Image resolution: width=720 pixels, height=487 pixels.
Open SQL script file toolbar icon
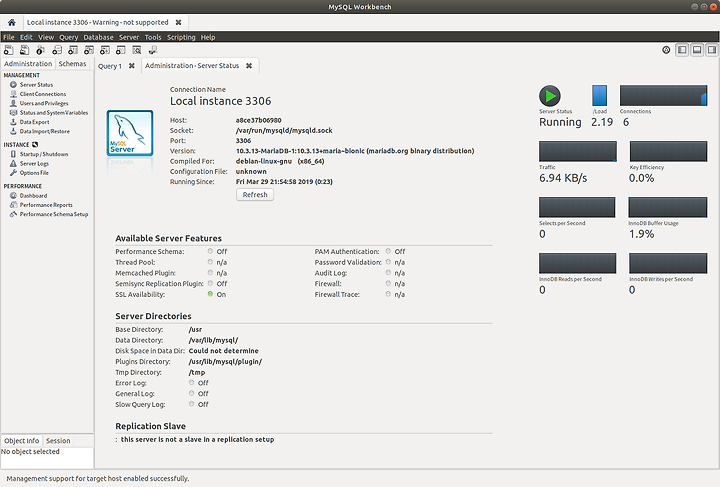(x=24, y=50)
